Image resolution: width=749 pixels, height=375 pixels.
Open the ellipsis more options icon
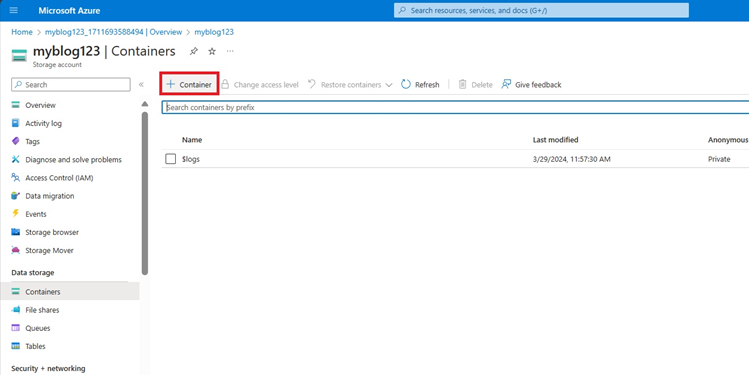(x=230, y=51)
